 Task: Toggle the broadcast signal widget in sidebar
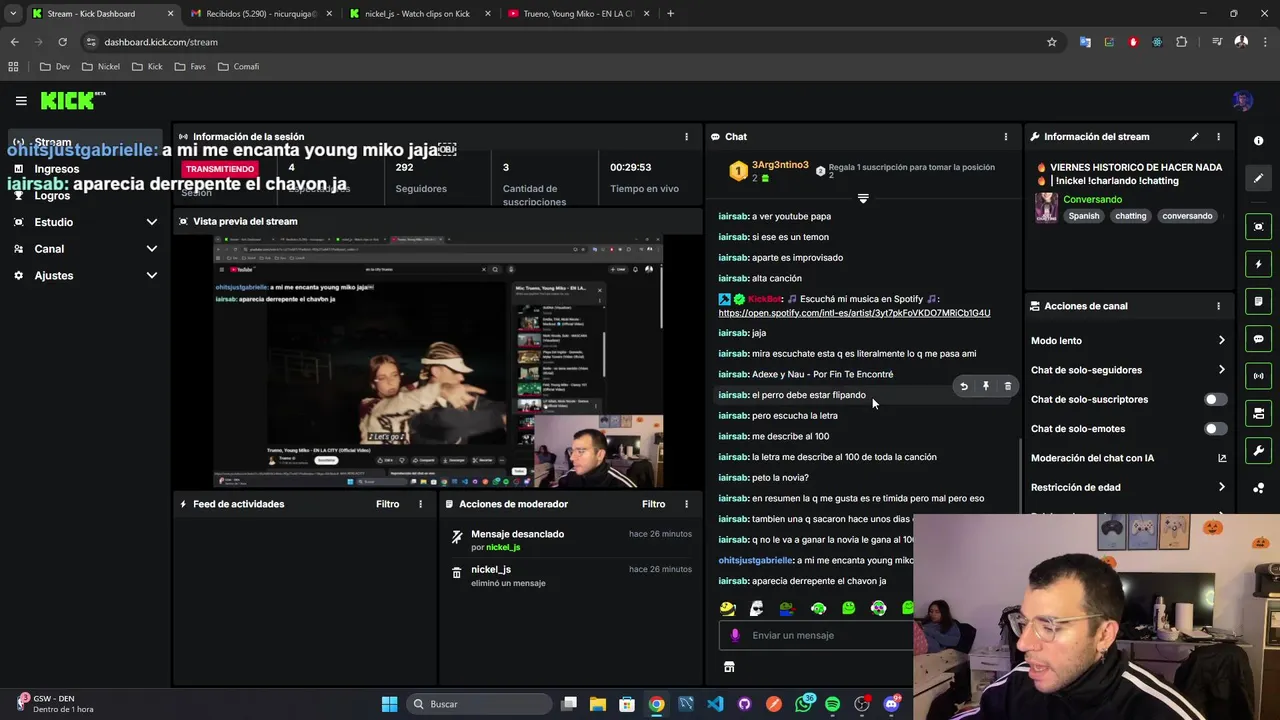(x=1259, y=376)
